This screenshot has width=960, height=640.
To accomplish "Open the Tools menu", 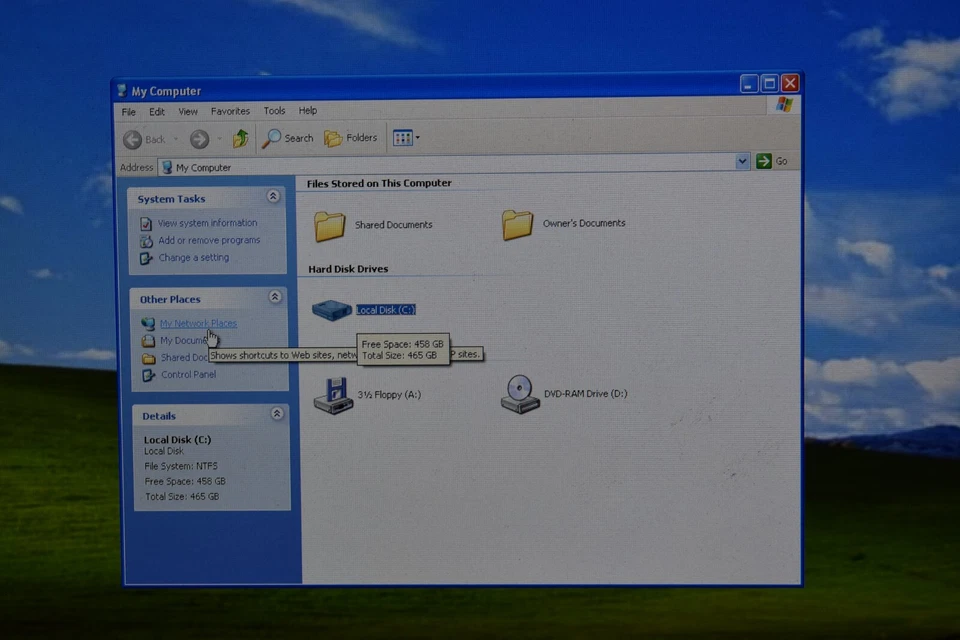I will (x=274, y=110).
